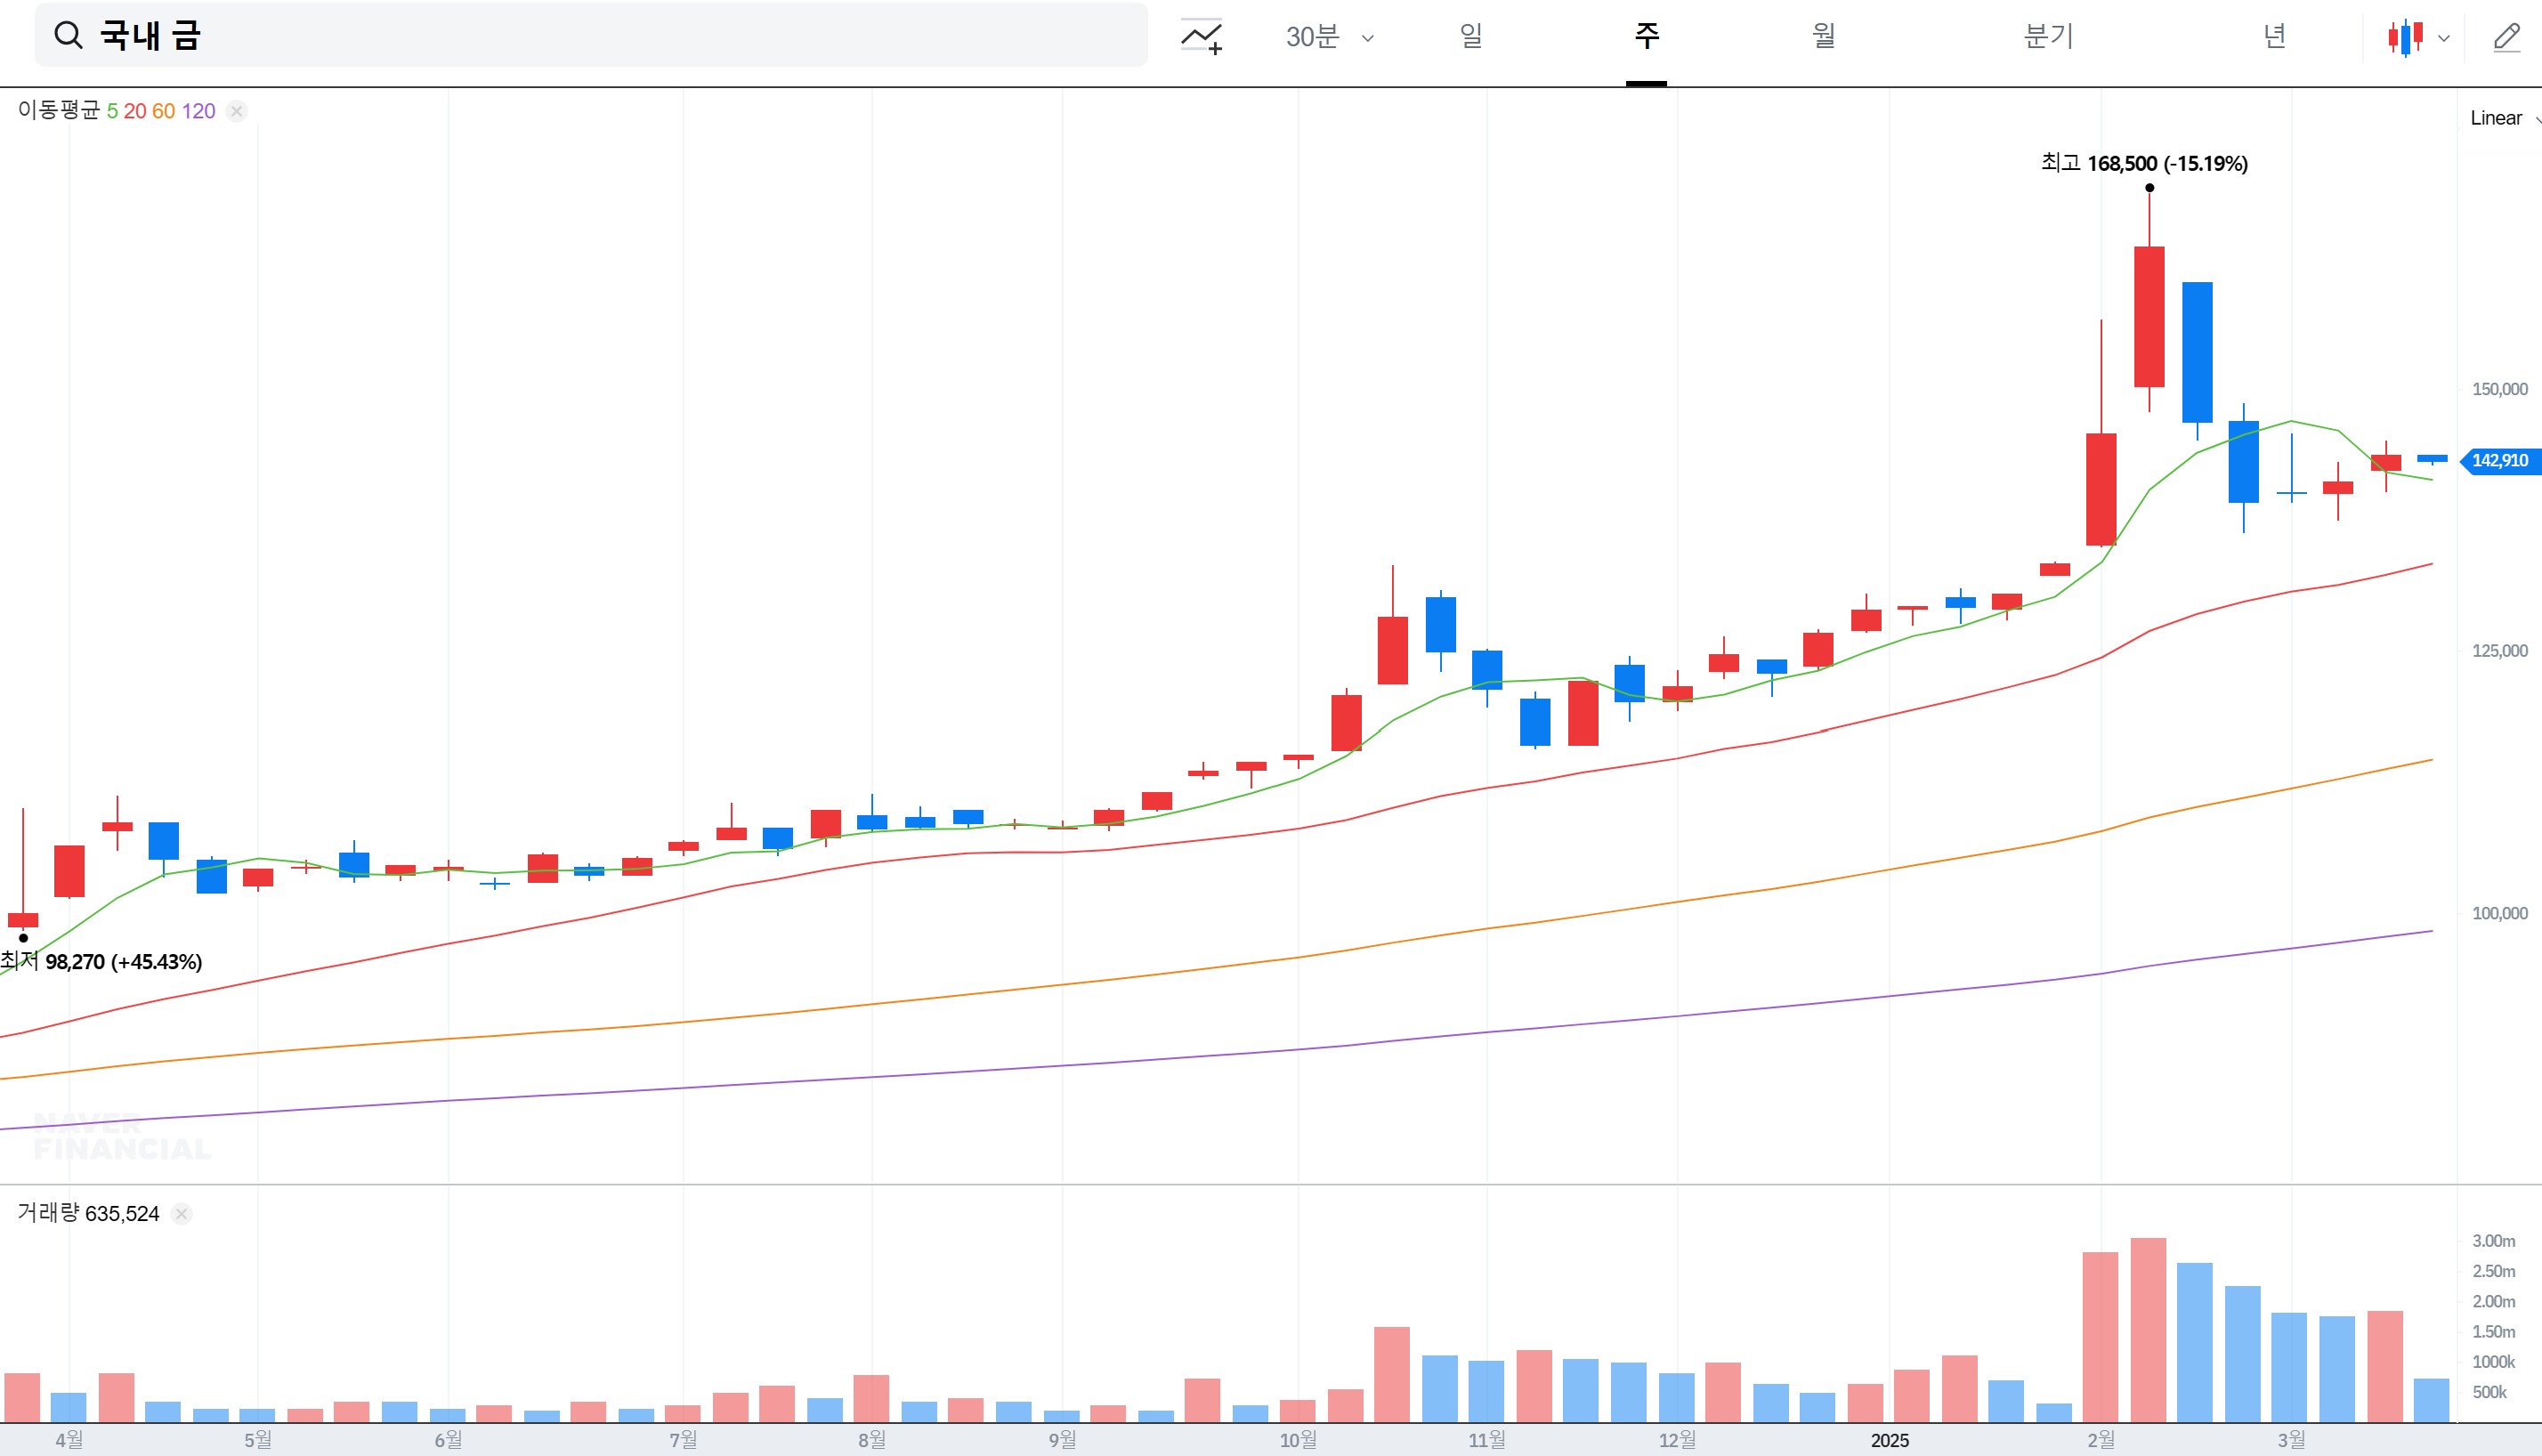Click the lowest price marker dot
The image size is (2542, 1456).
[23, 938]
